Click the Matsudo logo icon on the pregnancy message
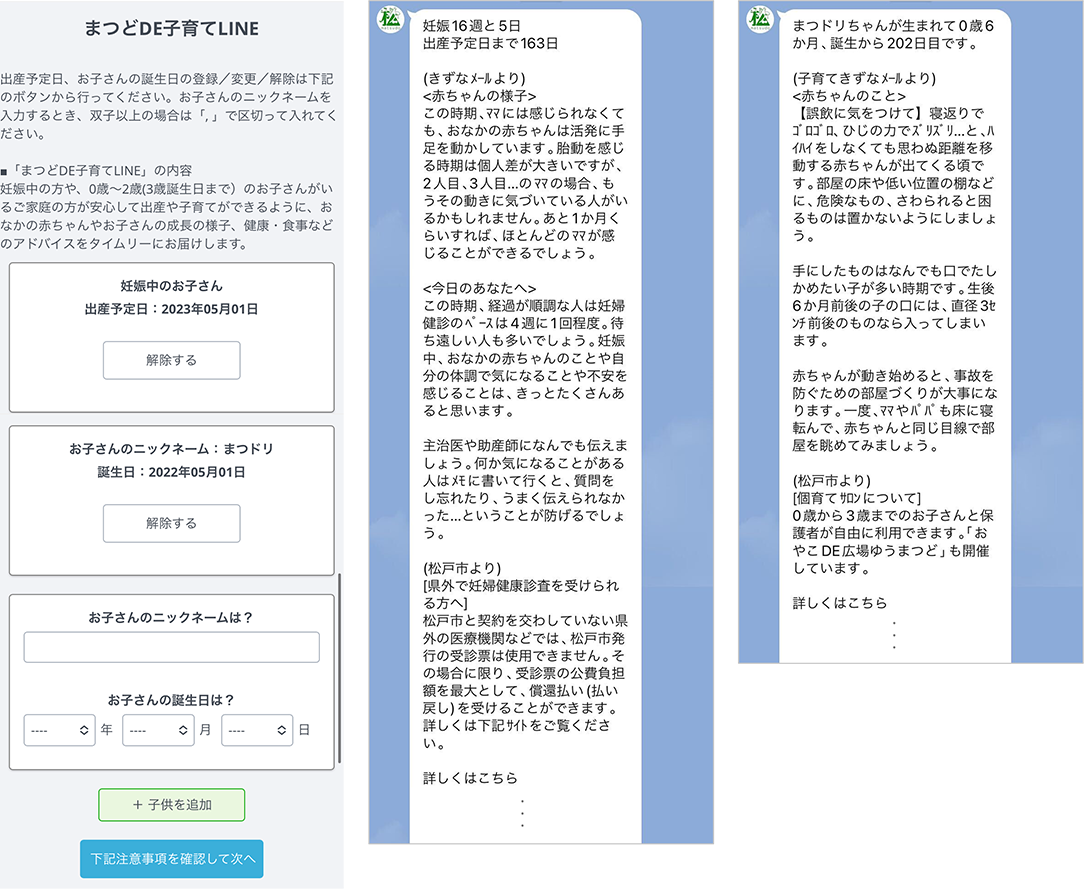 [389, 18]
